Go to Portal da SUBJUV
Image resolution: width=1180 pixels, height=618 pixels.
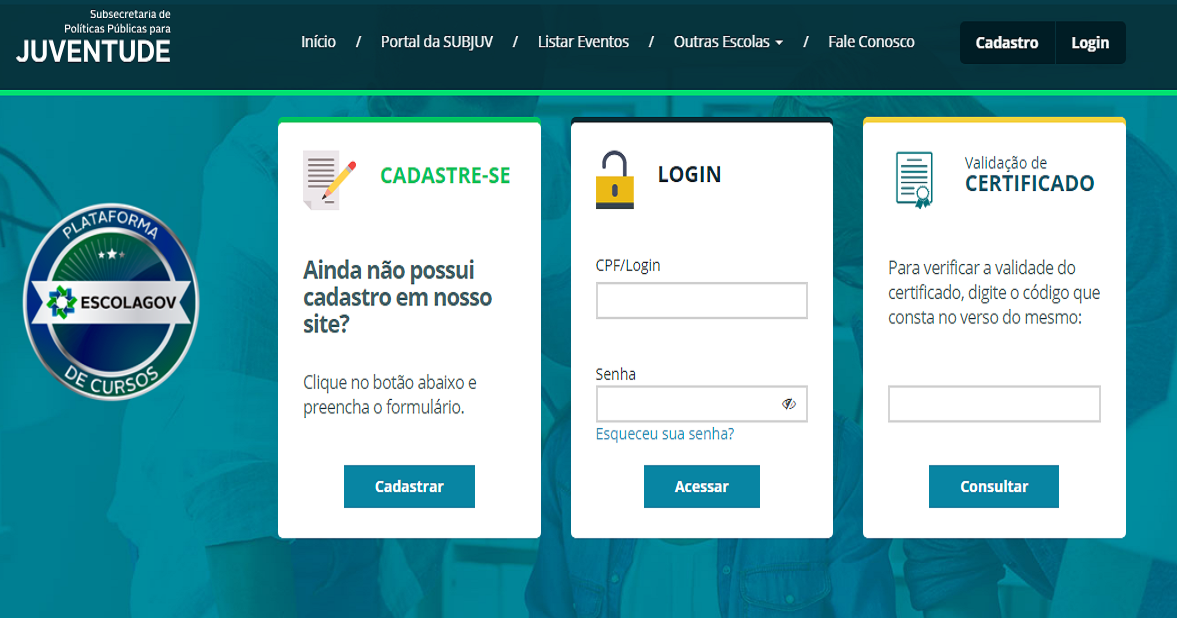click(x=436, y=42)
